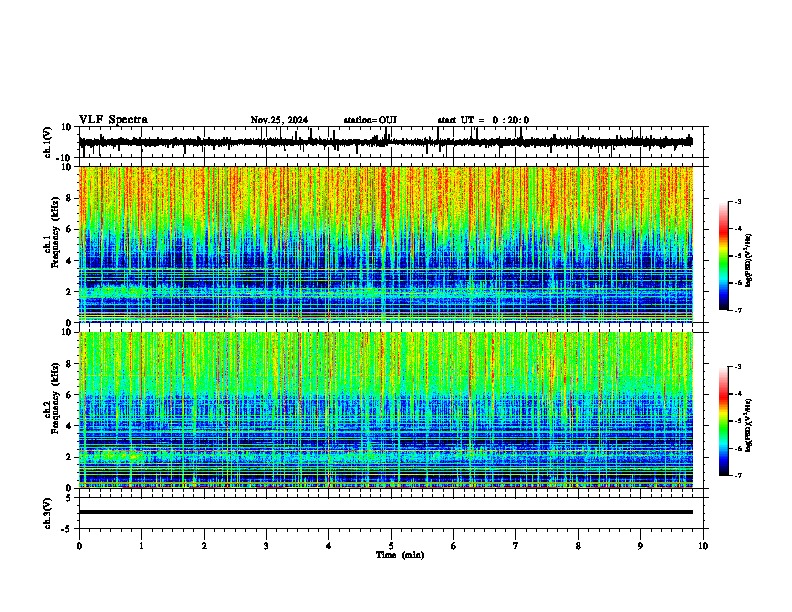792x612 pixels.
Task: Click the ch.3 flat black trace
Action: click(x=386, y=512)
